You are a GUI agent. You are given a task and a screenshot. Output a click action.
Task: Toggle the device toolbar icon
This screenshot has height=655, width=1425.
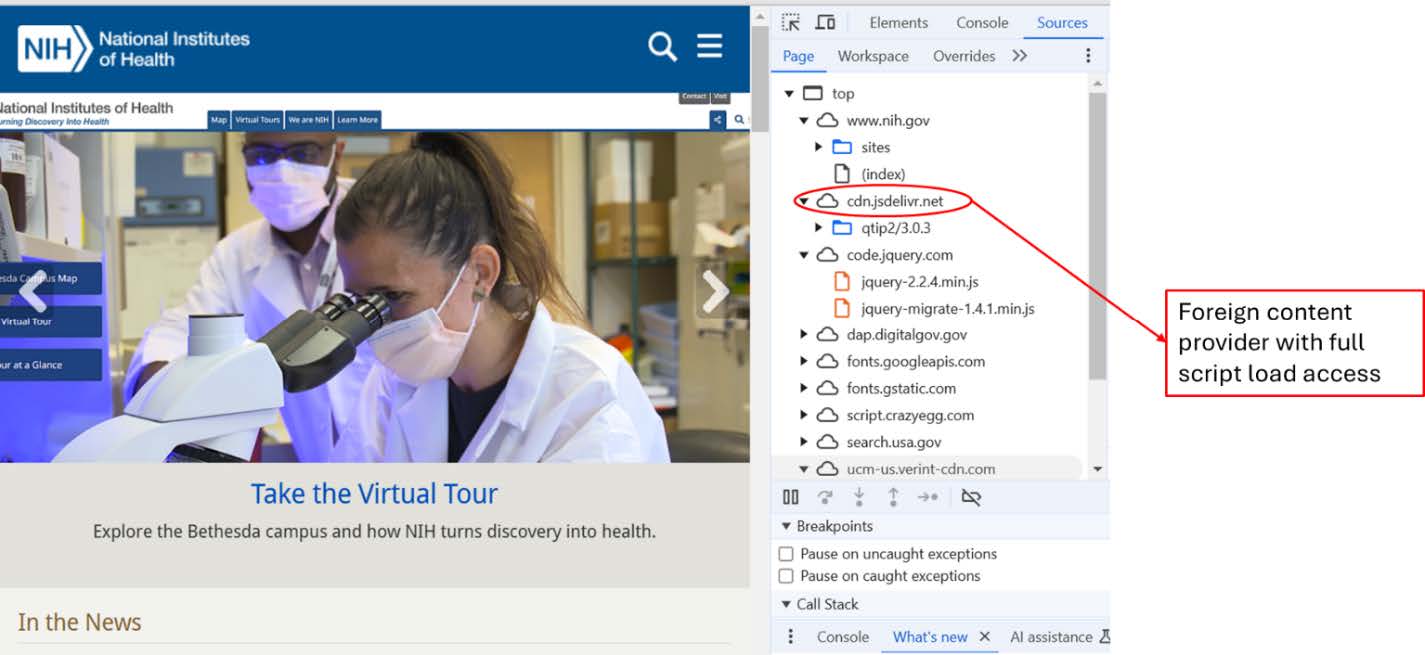pos(825,23)
